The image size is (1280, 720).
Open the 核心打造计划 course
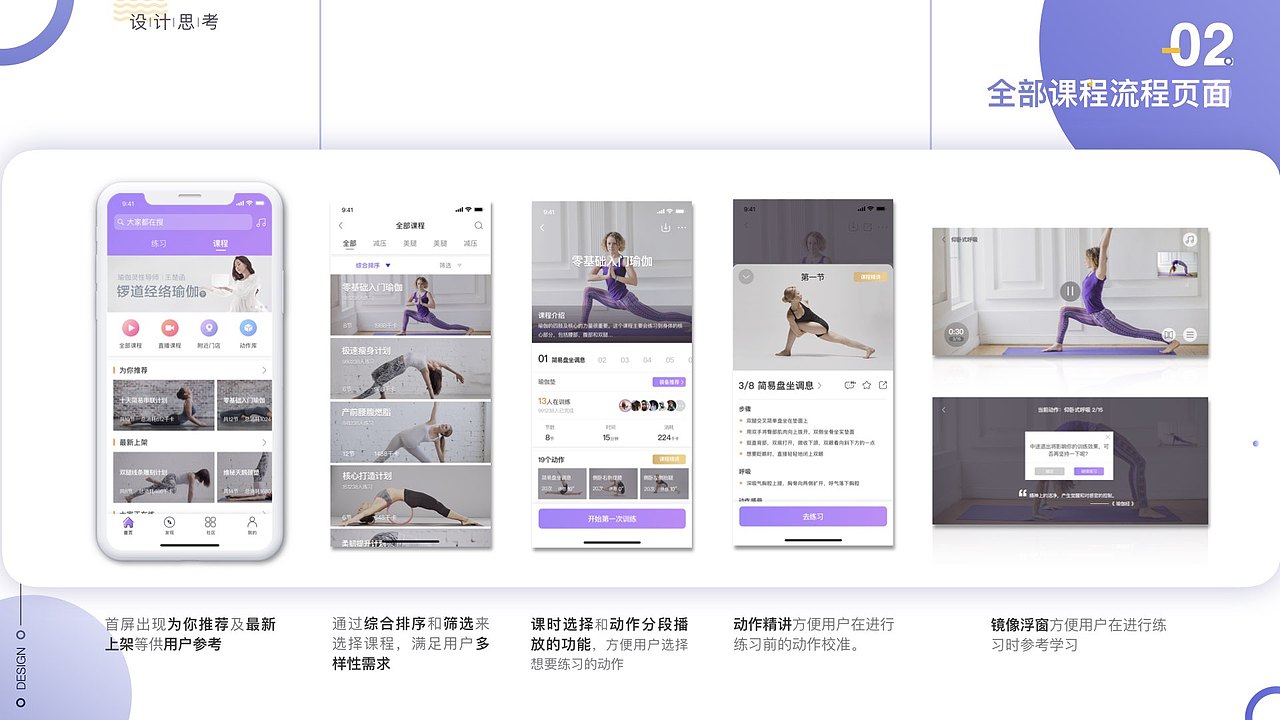coord(410,497)
